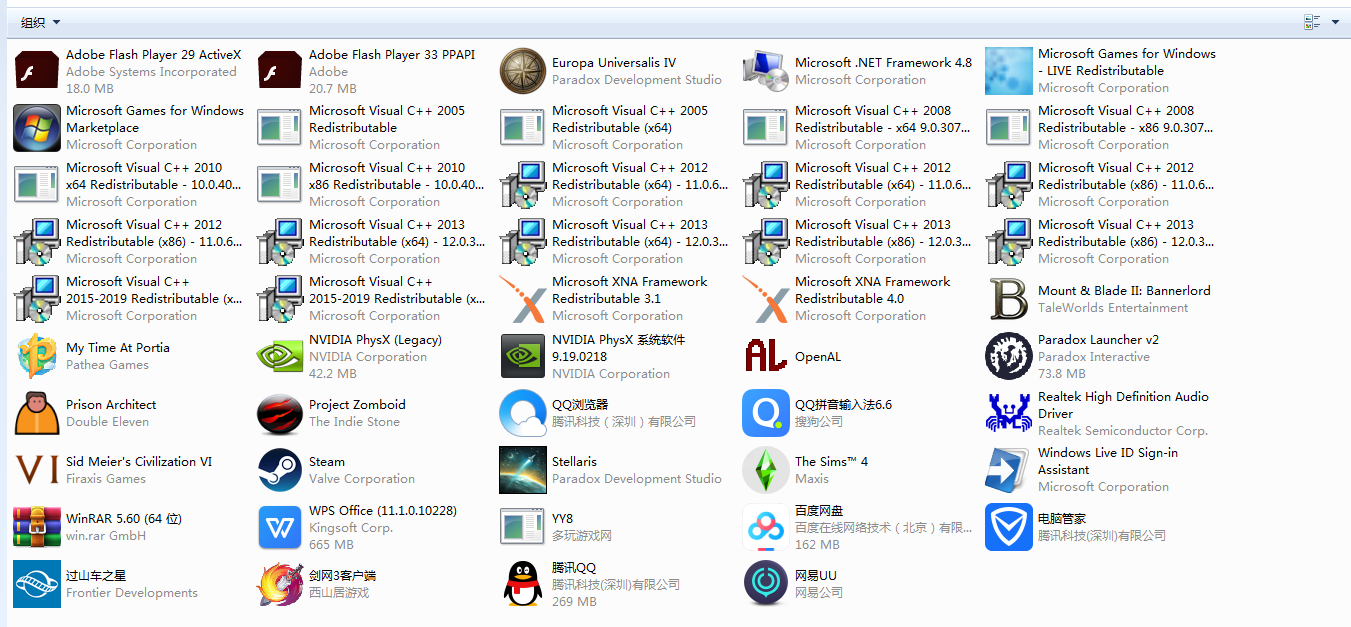Click 西山居游戏 publisher text
Viewport: 1351px width, 627px height.
pos(339,593)
